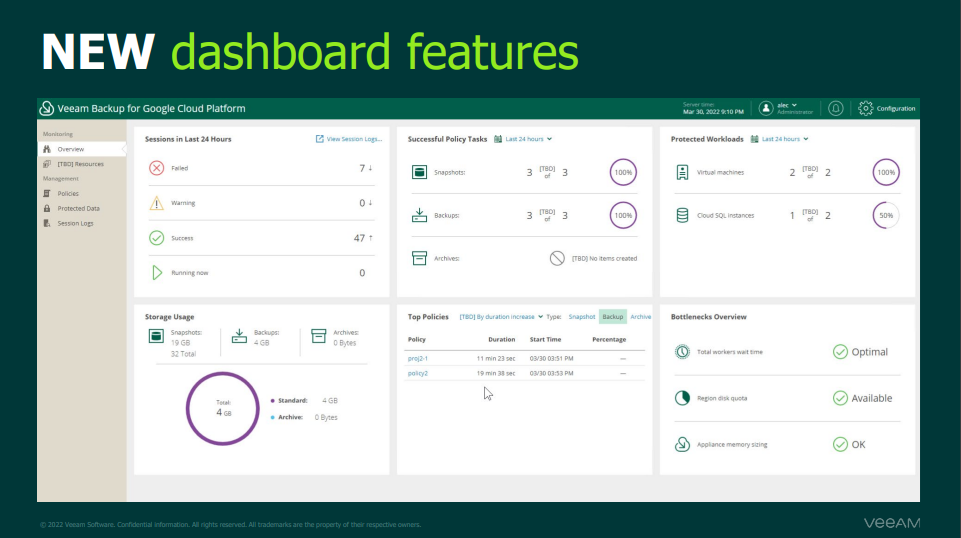Viewport: 961px width, 538px height.
Task: Click the '03/30 03:53 PM' start time
Action: click(x=552, y=373)
